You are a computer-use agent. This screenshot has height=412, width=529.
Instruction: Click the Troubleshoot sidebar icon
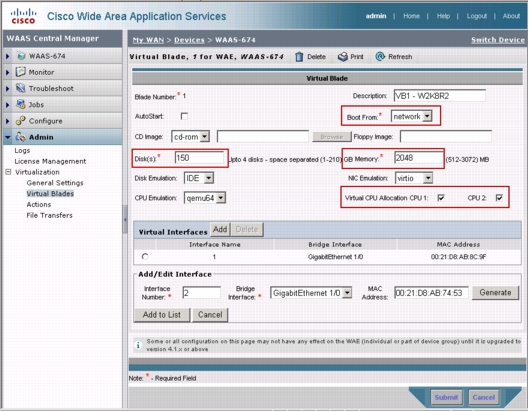[21, 88]
